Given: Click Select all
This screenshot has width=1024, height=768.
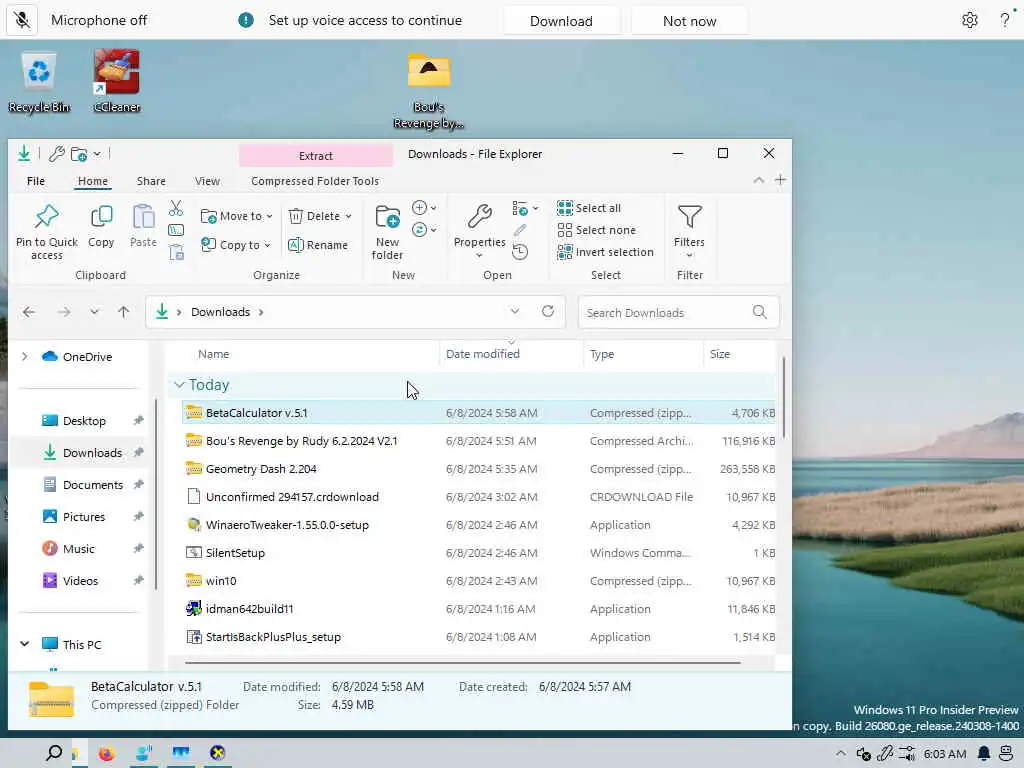Looking at the screenshot, I should [588, 208].
